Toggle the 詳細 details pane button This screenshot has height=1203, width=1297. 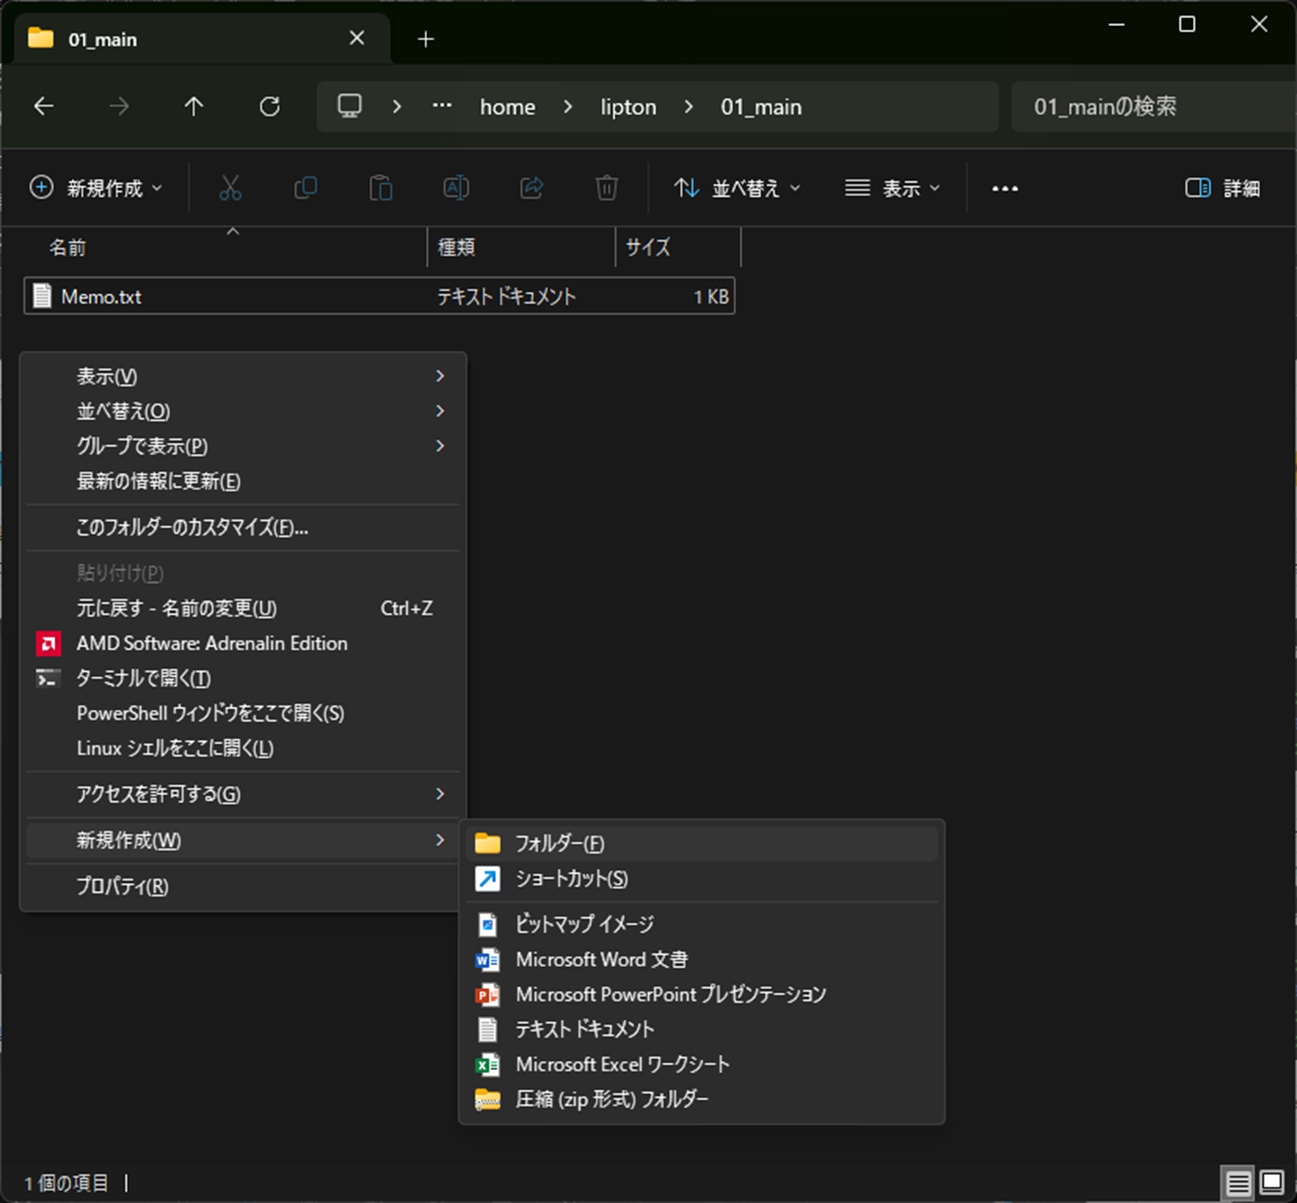click(1222, 188)
